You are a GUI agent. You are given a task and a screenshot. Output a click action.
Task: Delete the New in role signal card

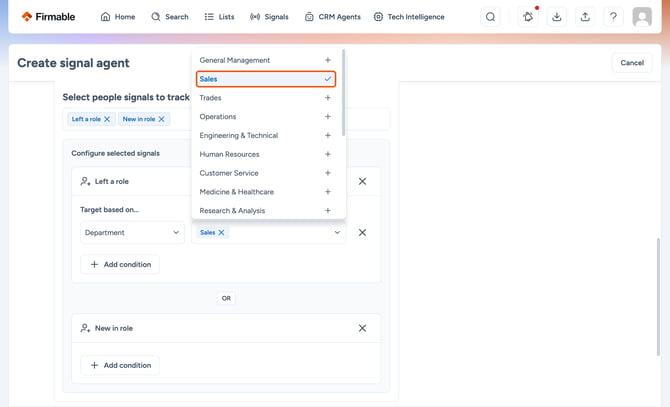(362, 328)
